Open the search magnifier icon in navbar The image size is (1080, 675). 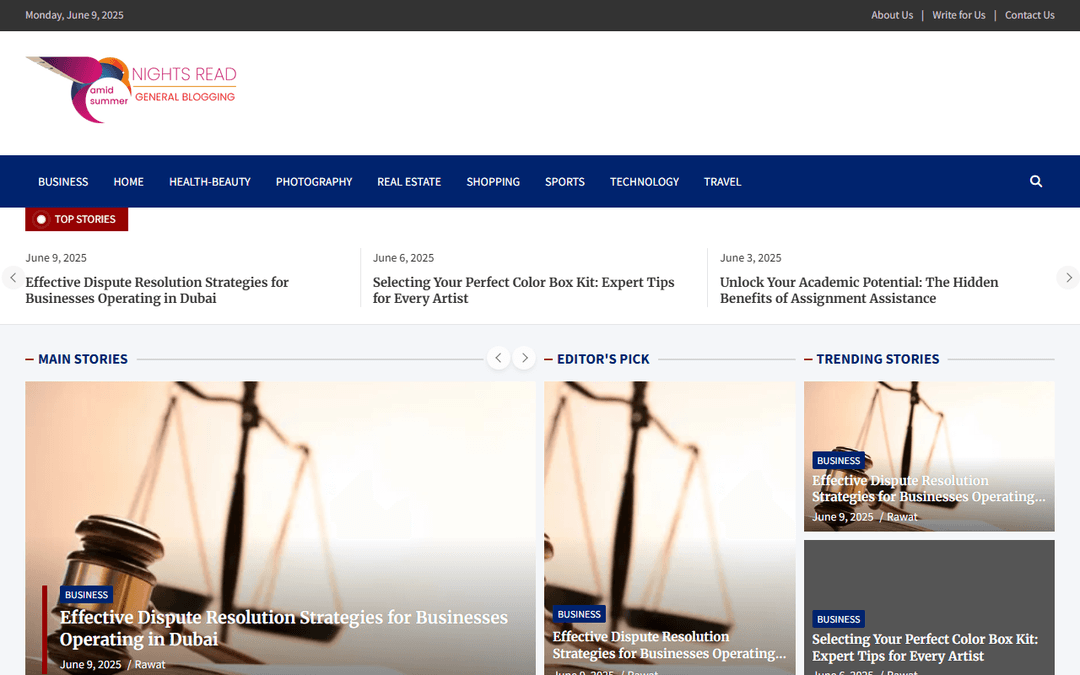tap(1035, 181)
